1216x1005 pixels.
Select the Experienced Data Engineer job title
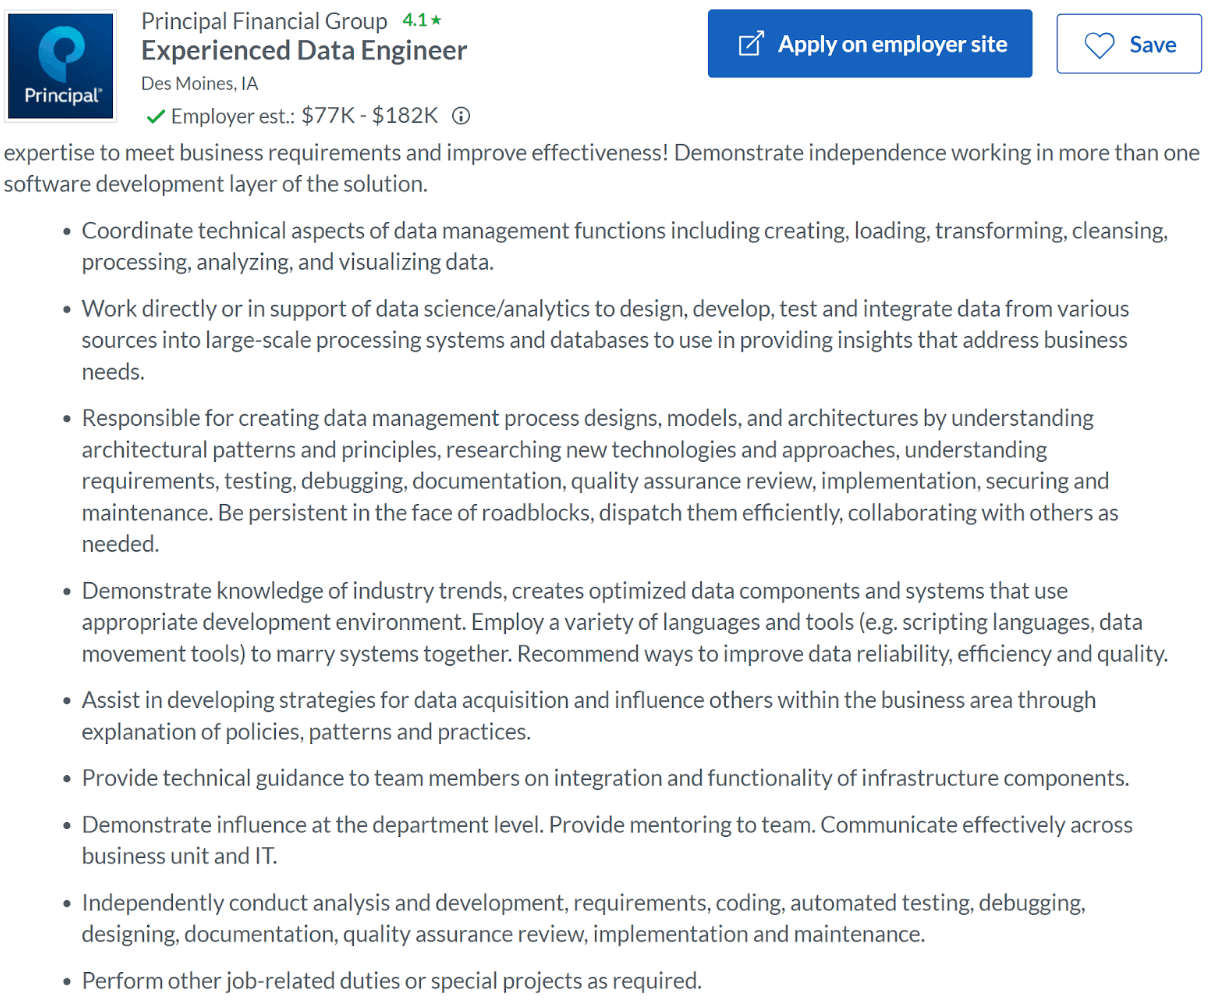click(x=303, y=49)
